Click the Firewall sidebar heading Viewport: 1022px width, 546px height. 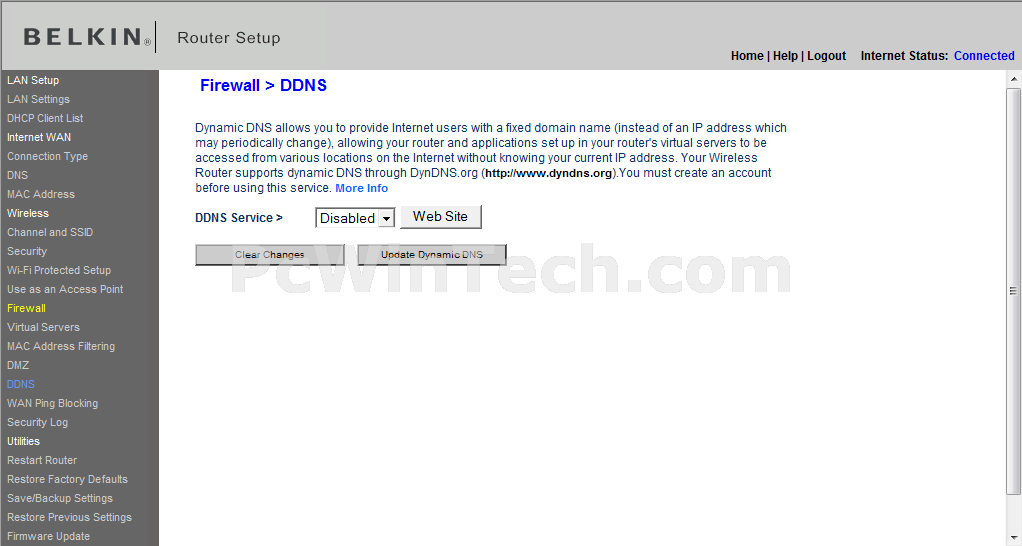point(27,308)
